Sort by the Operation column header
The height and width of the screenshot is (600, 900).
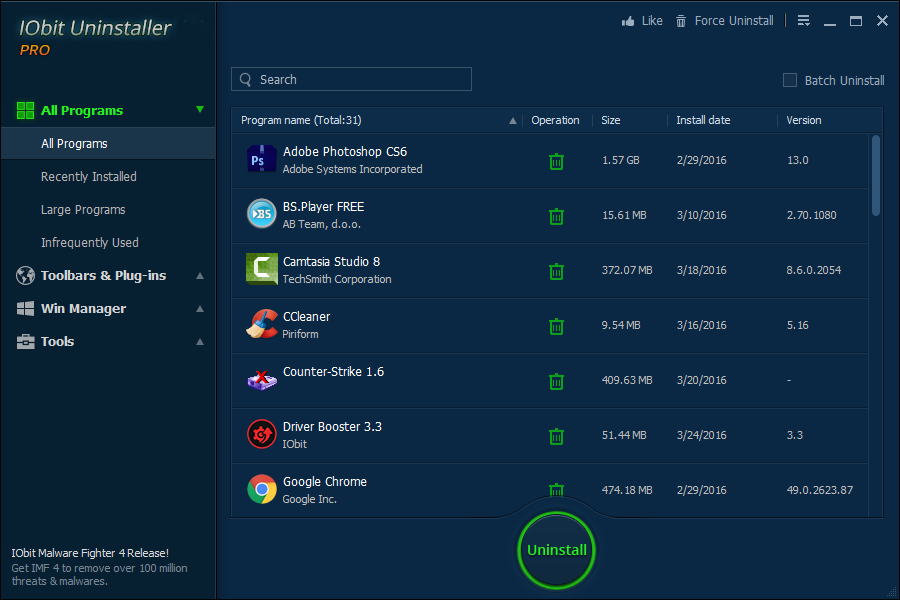tap(555, 120)
